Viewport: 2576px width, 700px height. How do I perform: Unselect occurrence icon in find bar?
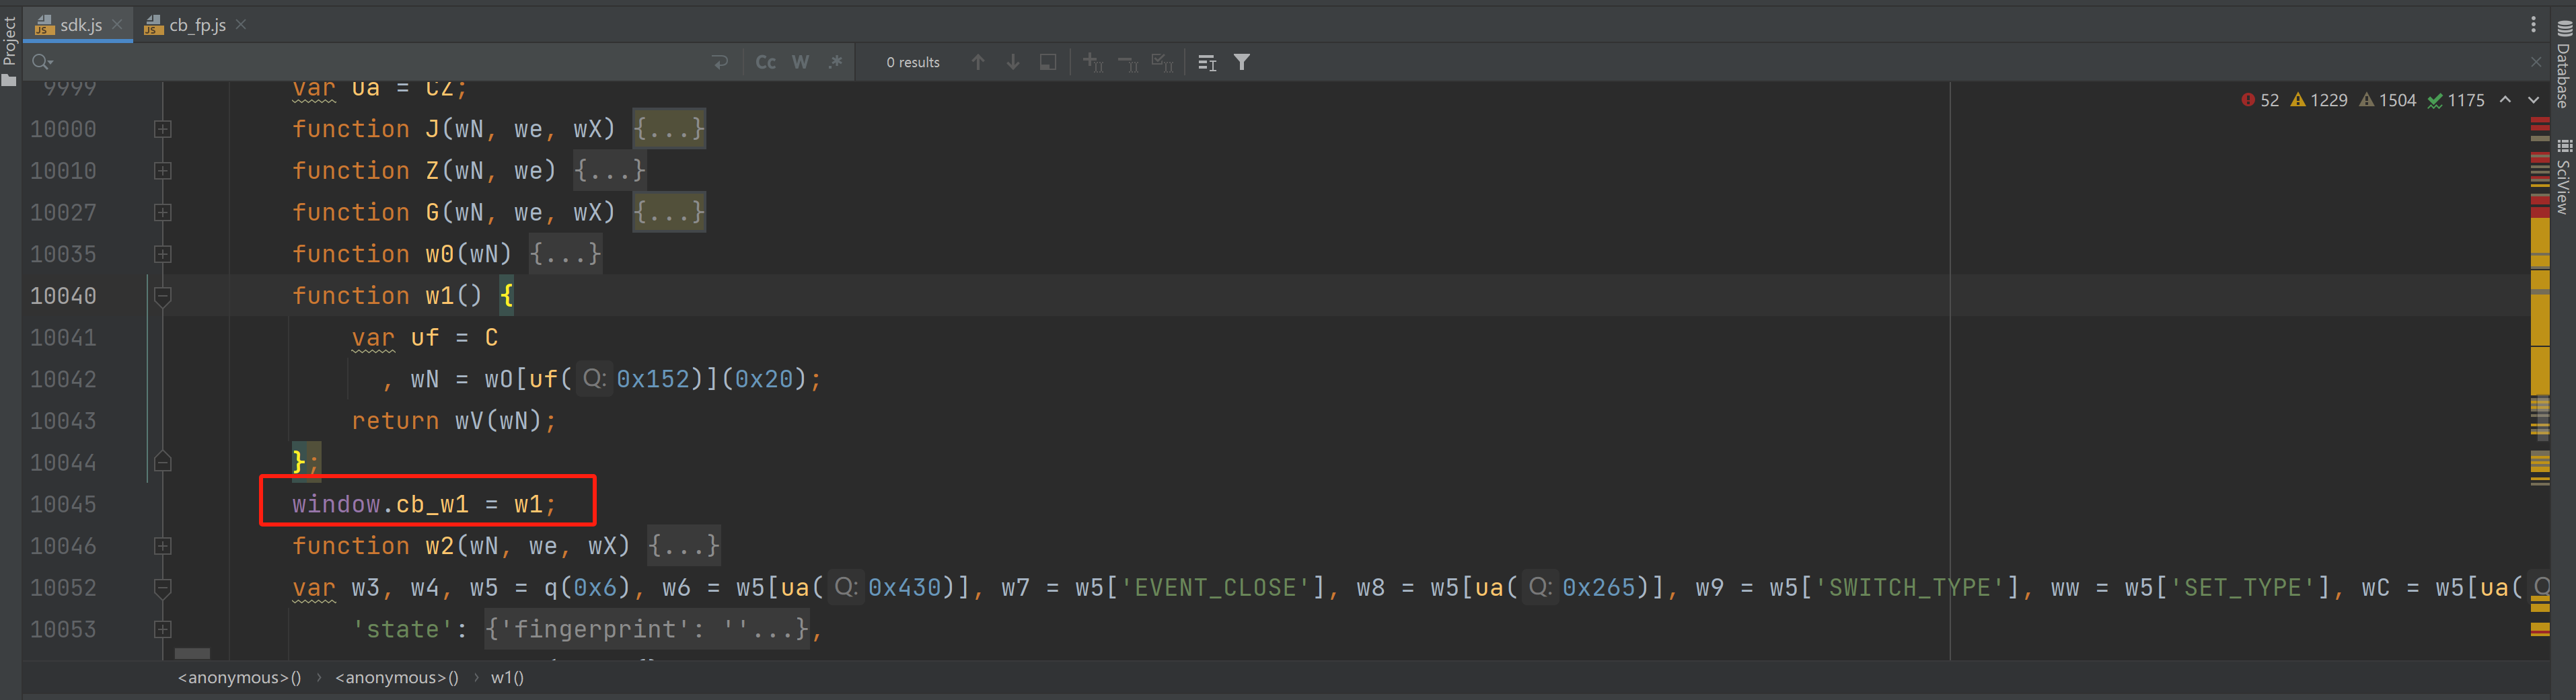(1128, 63)
